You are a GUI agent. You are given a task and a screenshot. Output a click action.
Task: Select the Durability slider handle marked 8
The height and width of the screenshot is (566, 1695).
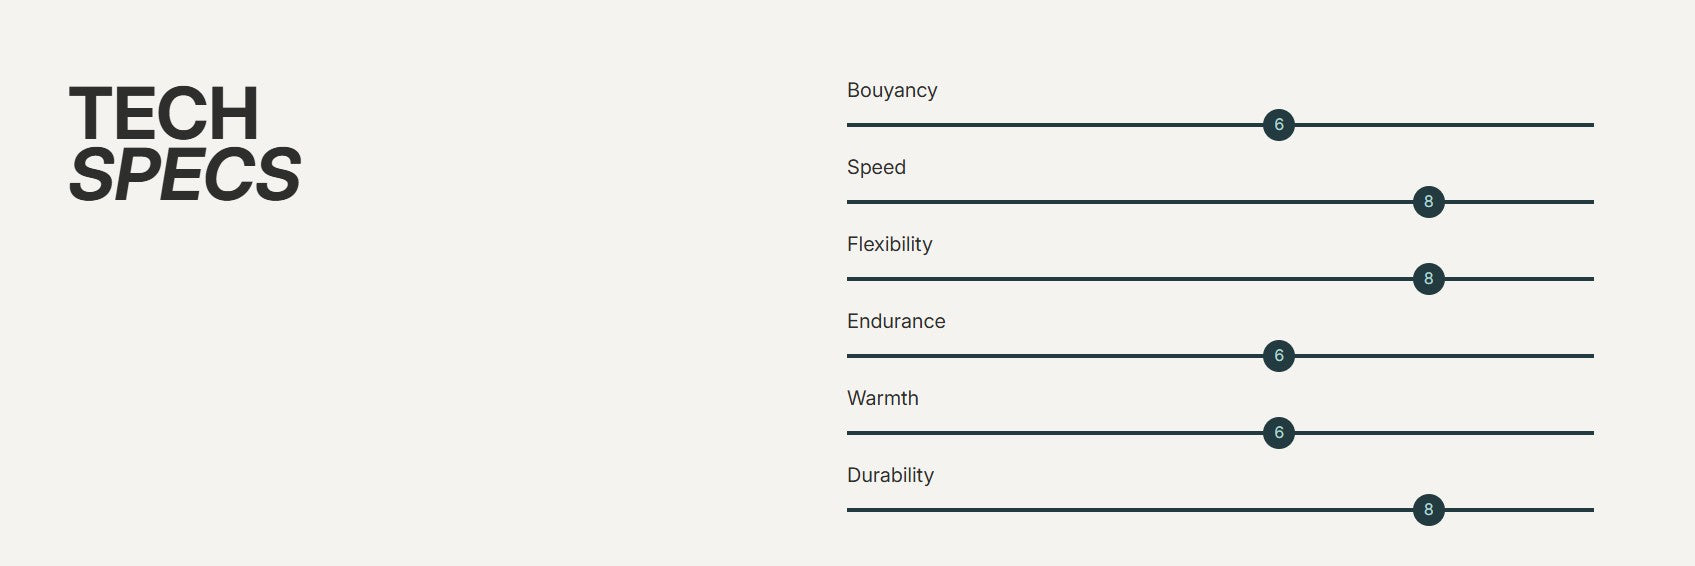1428,510
